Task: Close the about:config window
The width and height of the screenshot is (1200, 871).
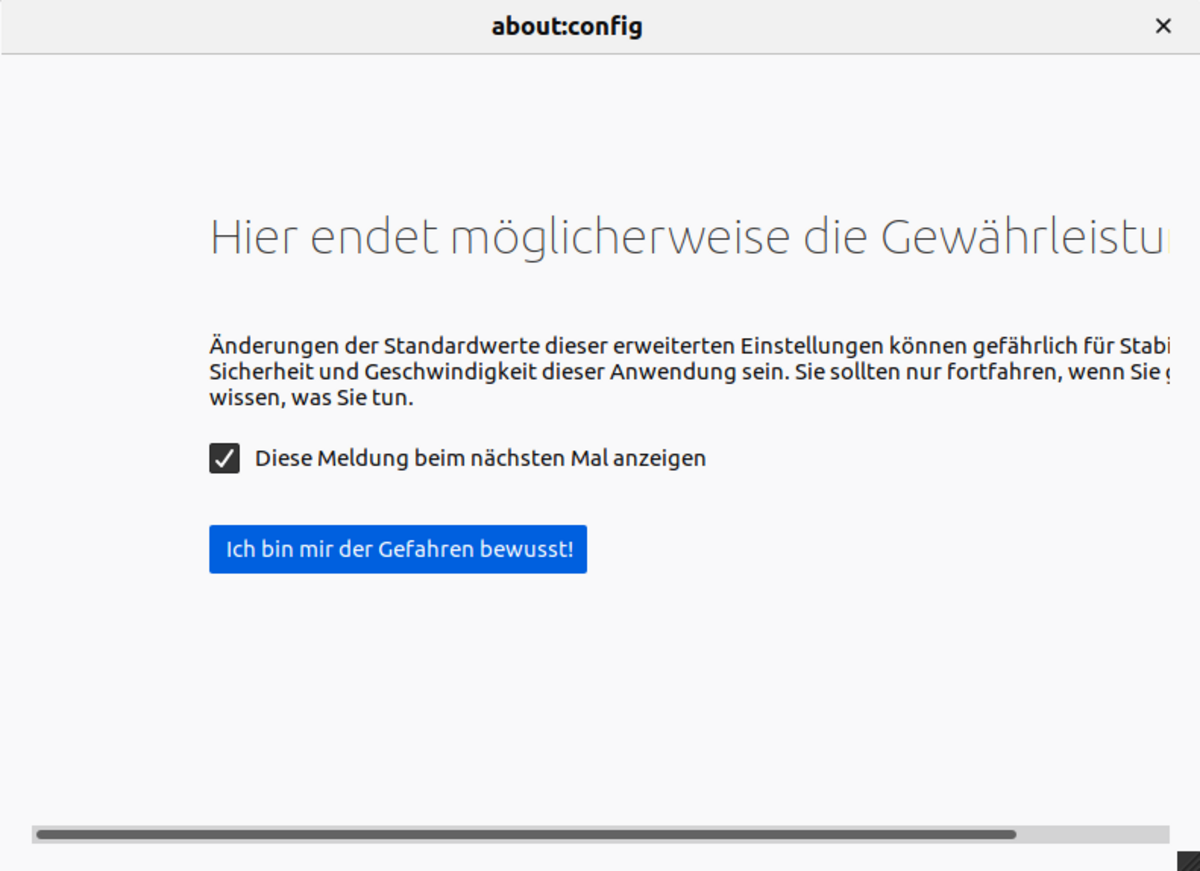Action: pyautogui.click(x=1163, y=27)
